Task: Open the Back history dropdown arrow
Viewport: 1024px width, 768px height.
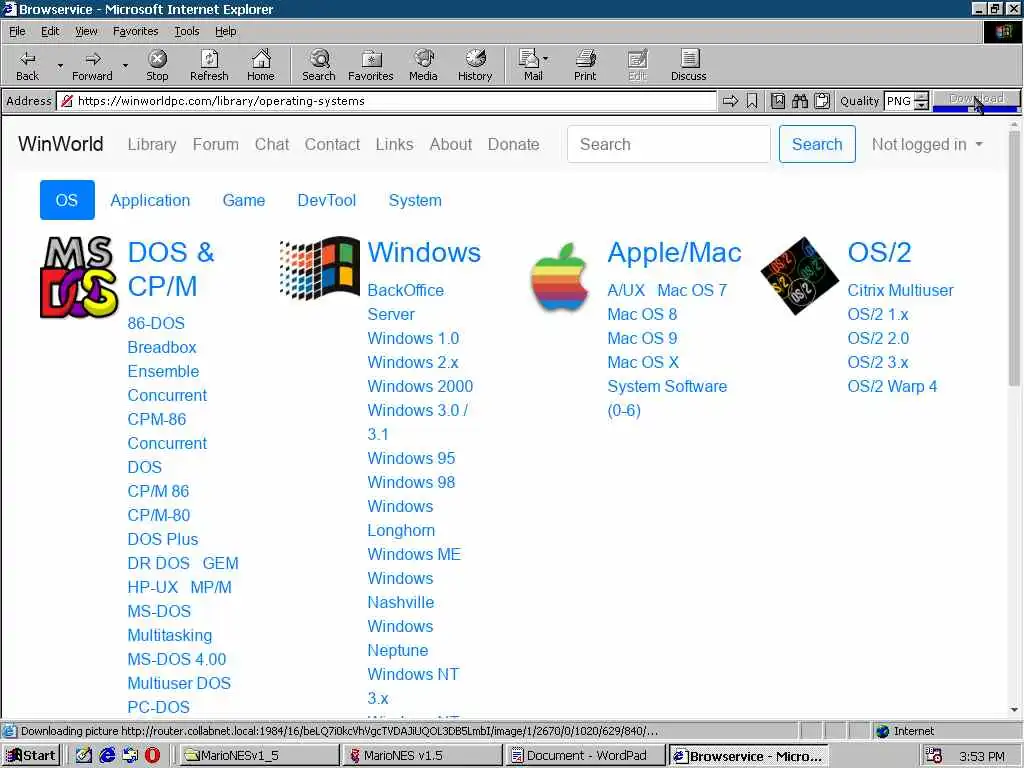Action: coord(60,65)
